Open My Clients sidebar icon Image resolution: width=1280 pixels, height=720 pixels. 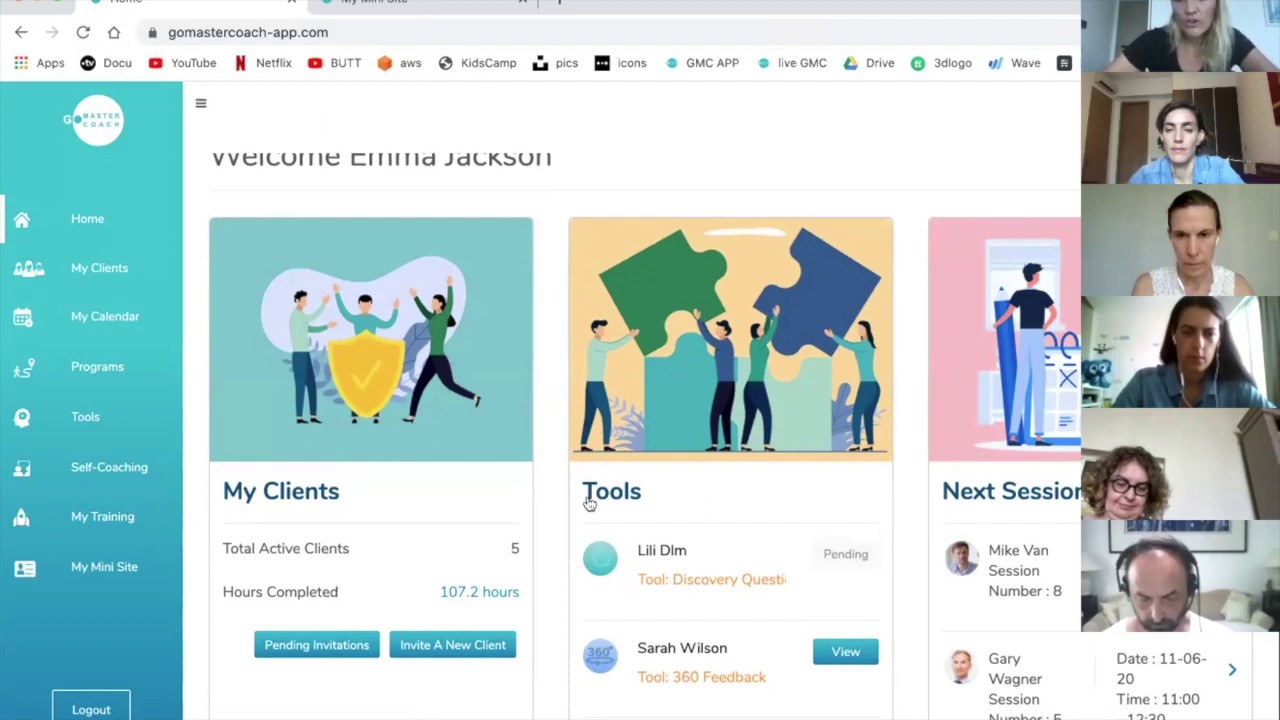pyautogui.click(x=28, y=268)
